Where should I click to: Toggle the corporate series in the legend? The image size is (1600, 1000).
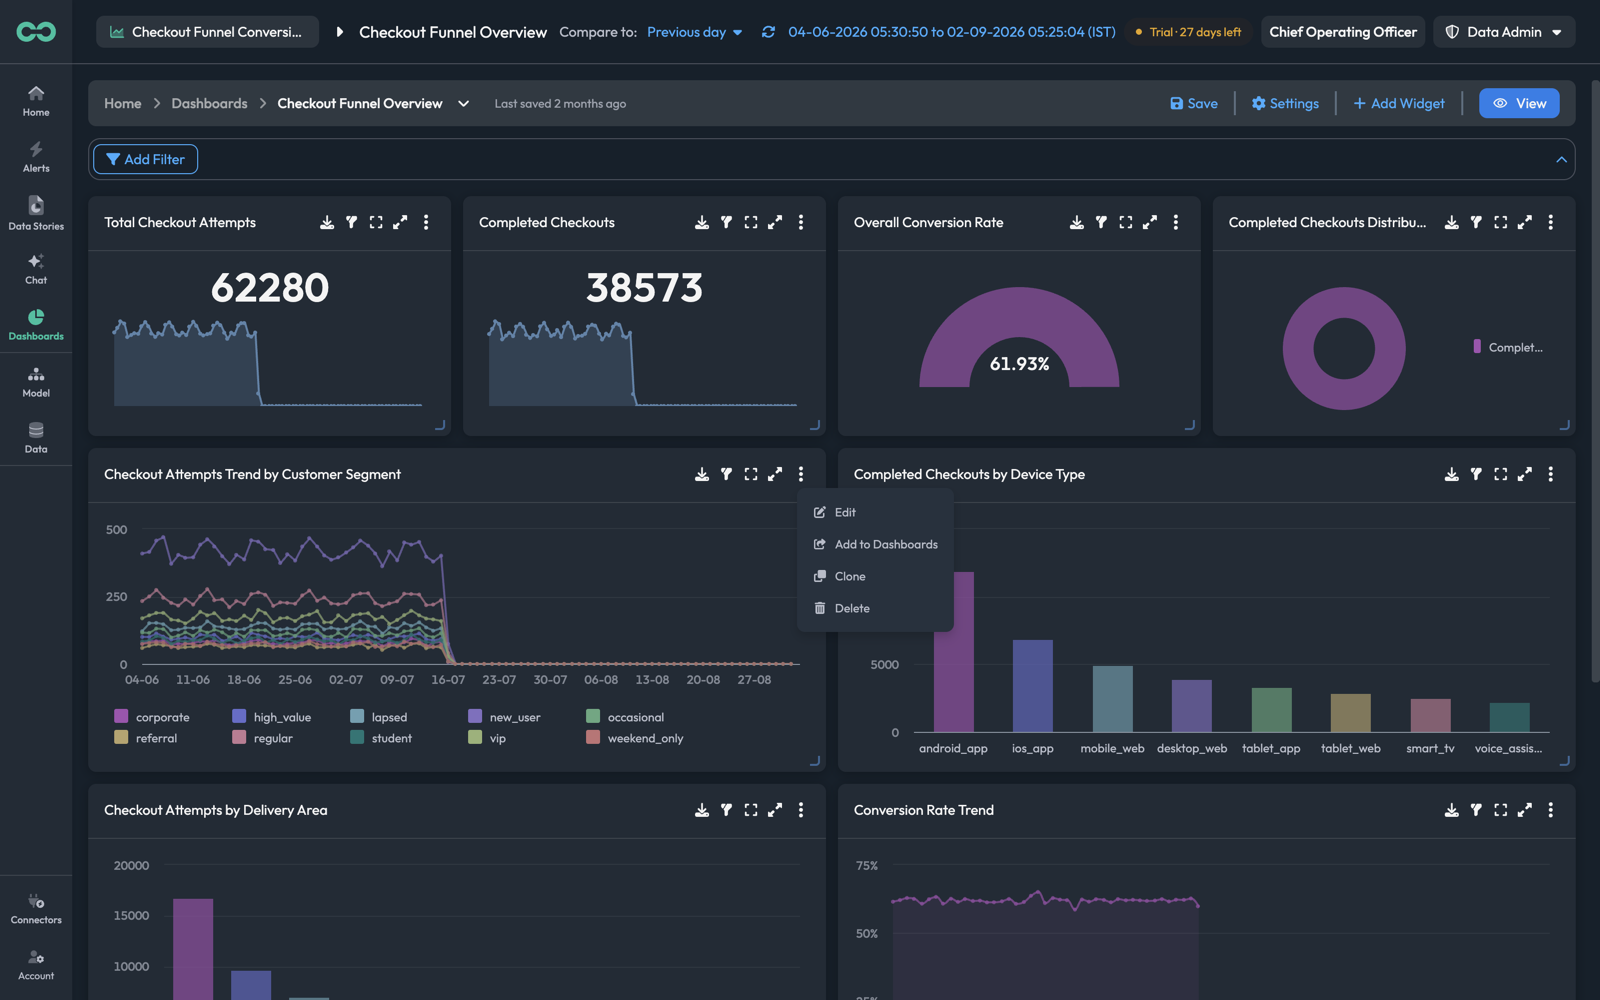tap(152, 717)
